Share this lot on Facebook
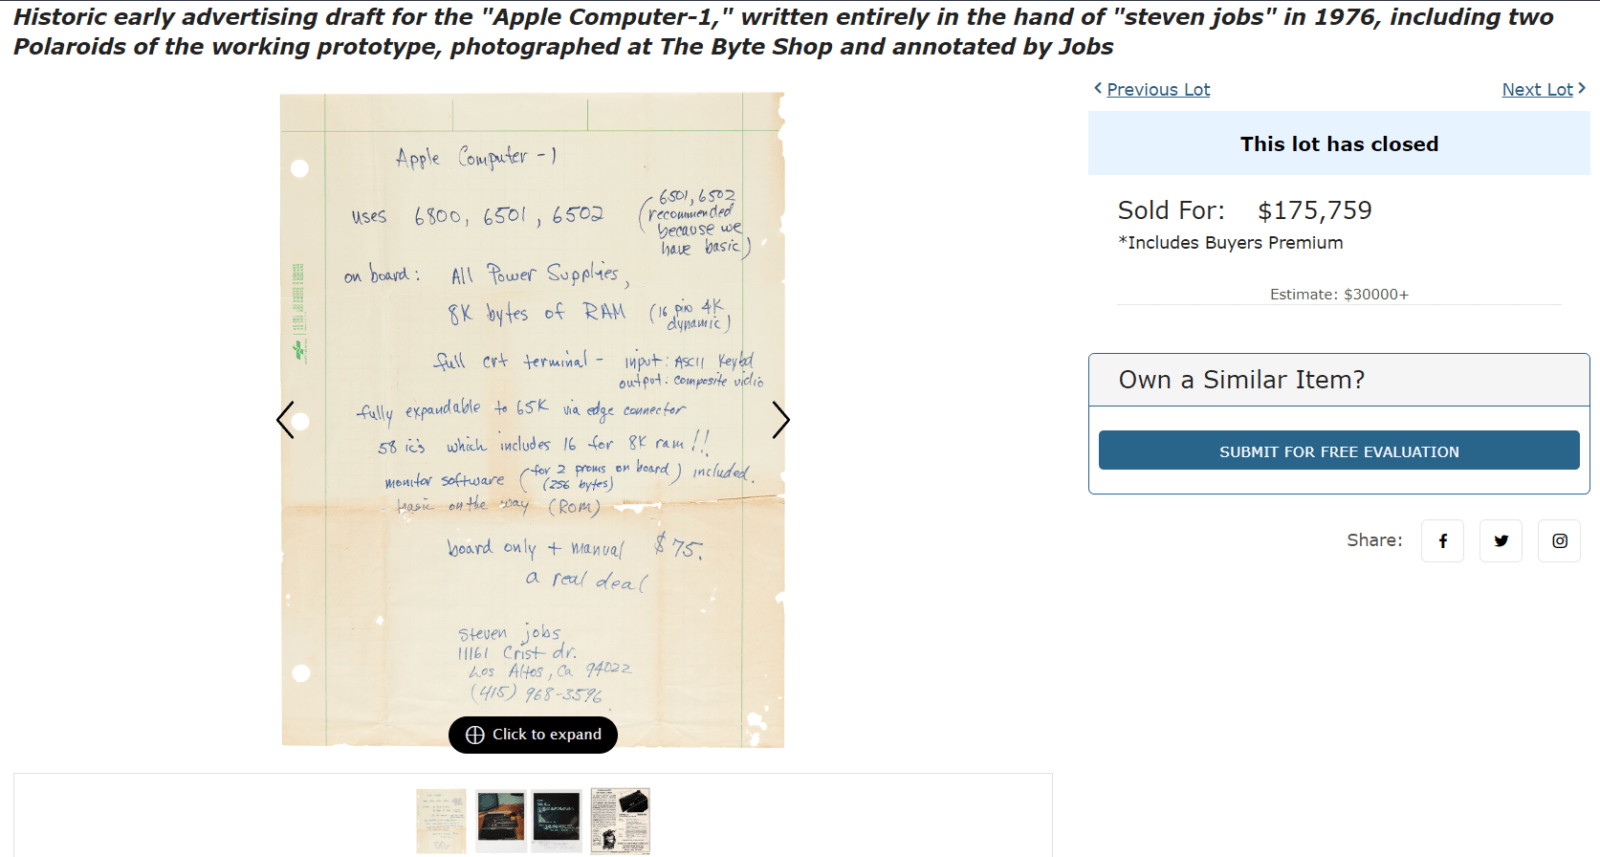 [x=1442, y=541]
